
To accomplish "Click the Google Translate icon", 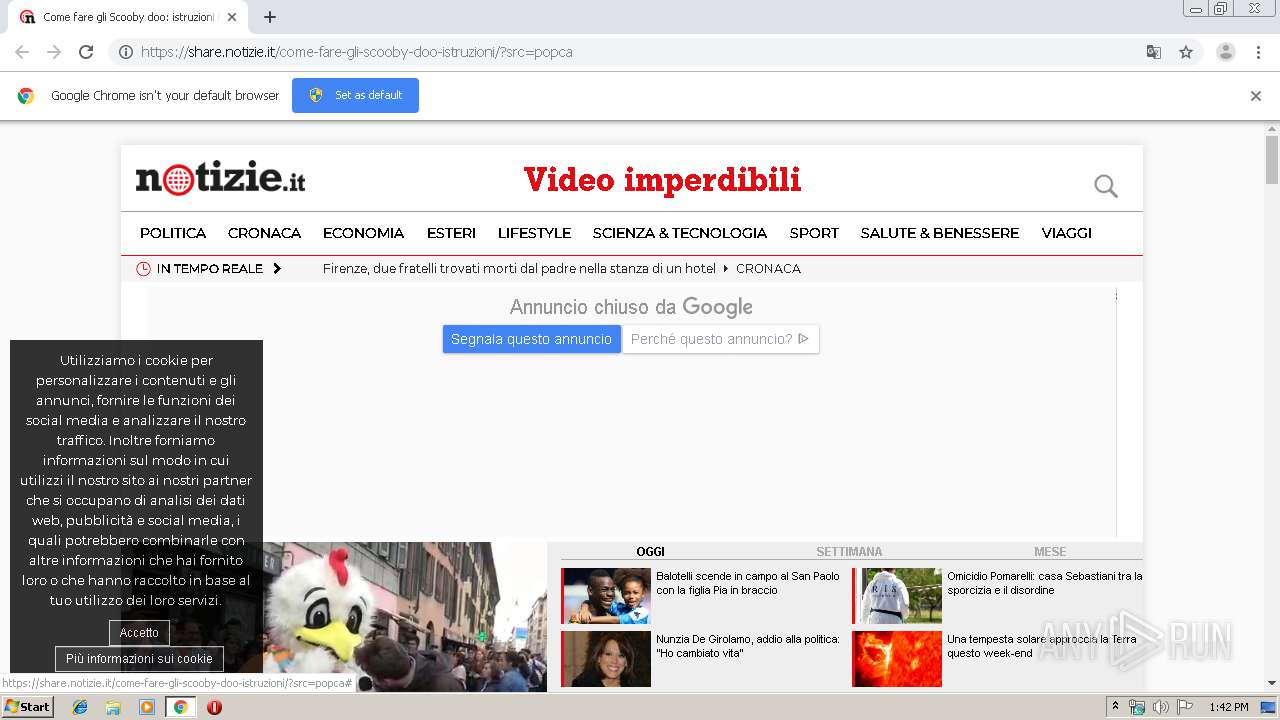I will tap(1153, 52).
